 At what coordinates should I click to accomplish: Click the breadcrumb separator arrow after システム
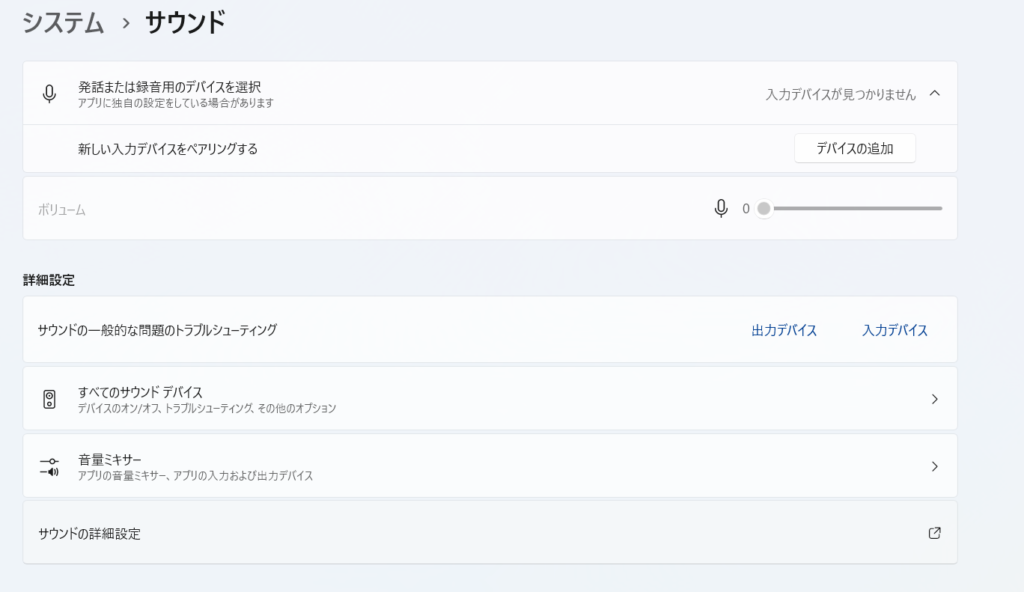point(126,23)
